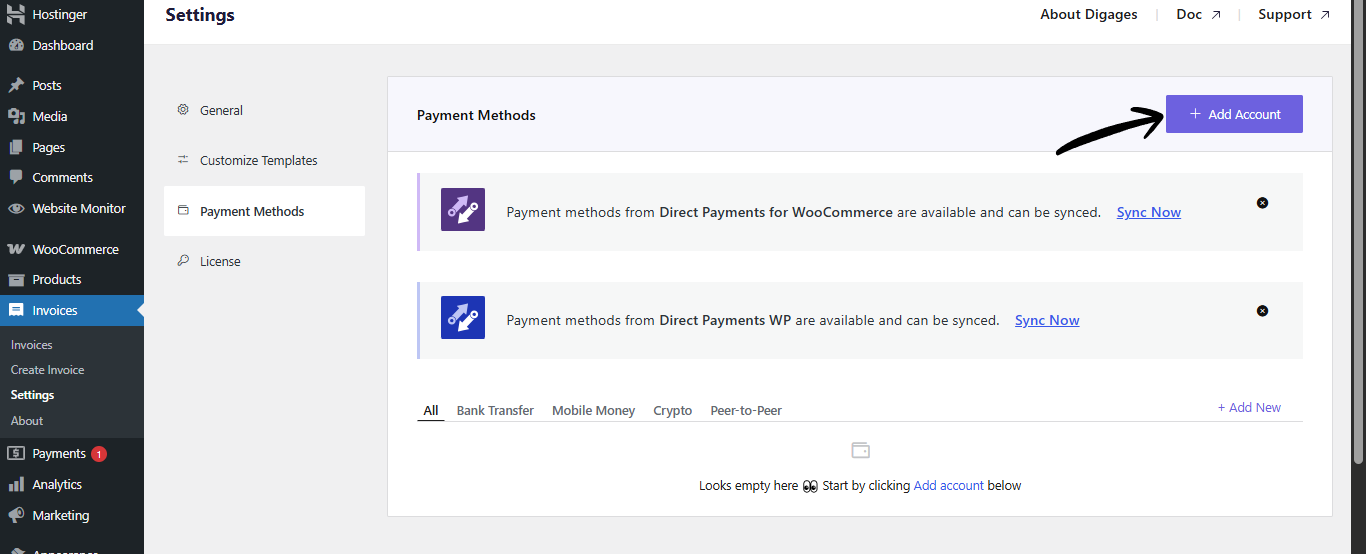This screenshot has height=554, width=1366.
Task: Click the Comments speech bubble icon
Action: pos(16,177)
